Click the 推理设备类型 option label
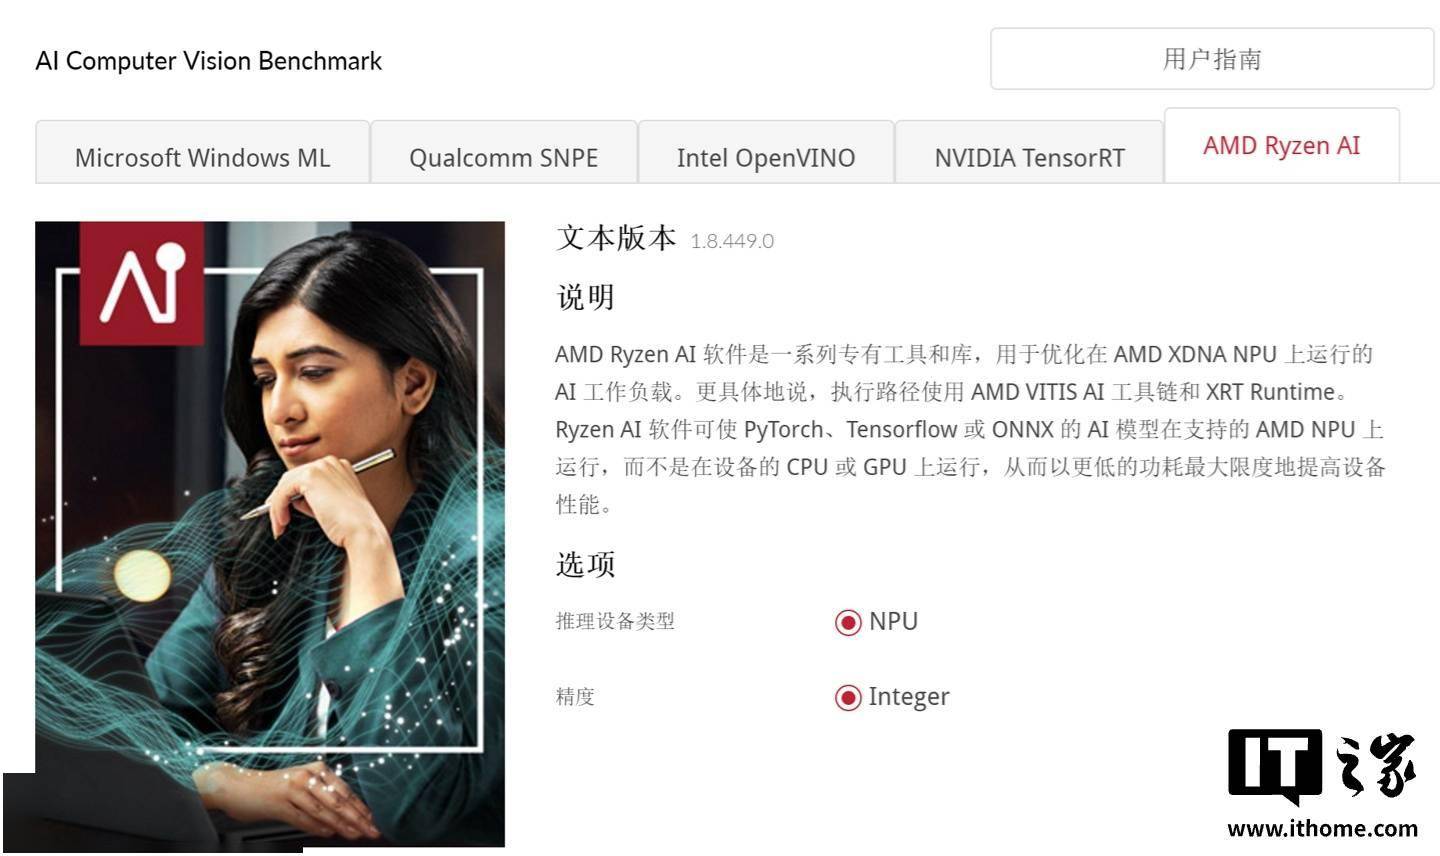 (615, 621)
